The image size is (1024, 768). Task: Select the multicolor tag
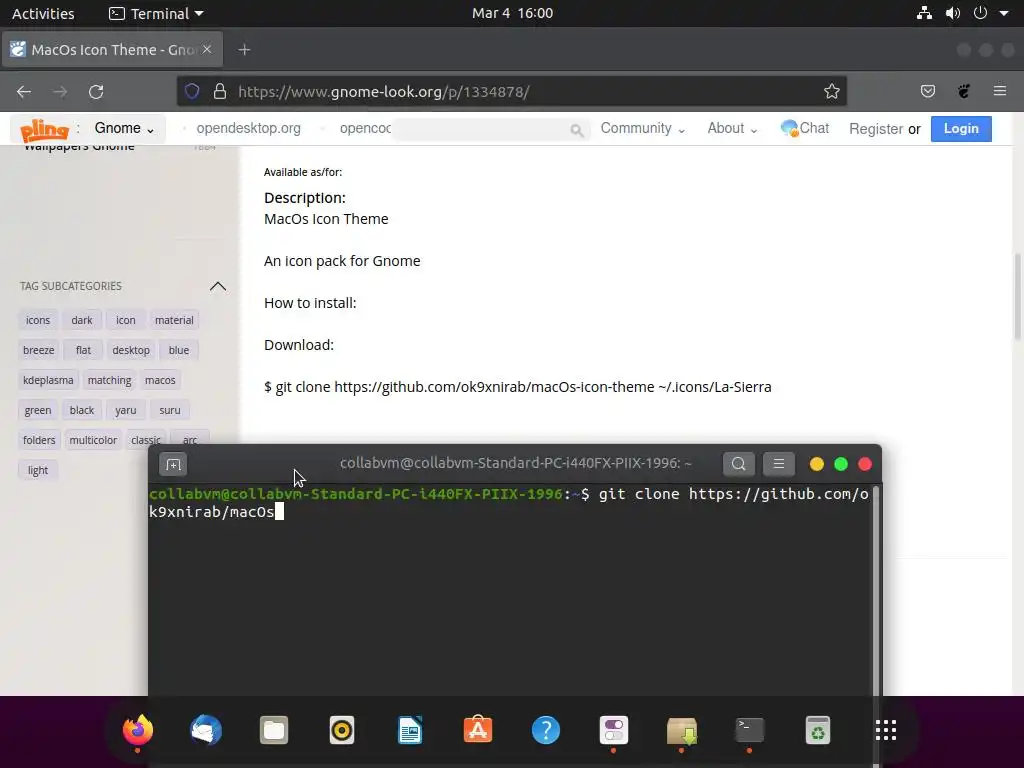click(x=93, y=441)
